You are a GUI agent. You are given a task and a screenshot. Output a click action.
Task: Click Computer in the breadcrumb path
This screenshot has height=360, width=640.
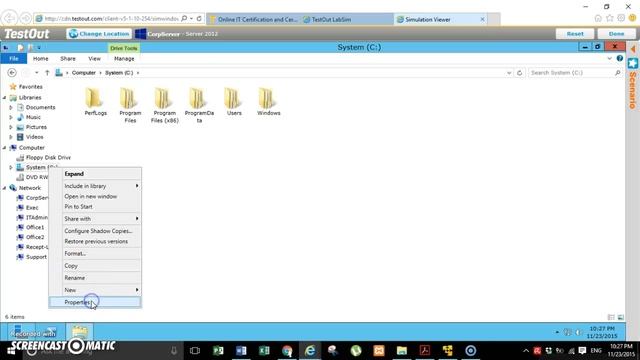tap(84, 73)
